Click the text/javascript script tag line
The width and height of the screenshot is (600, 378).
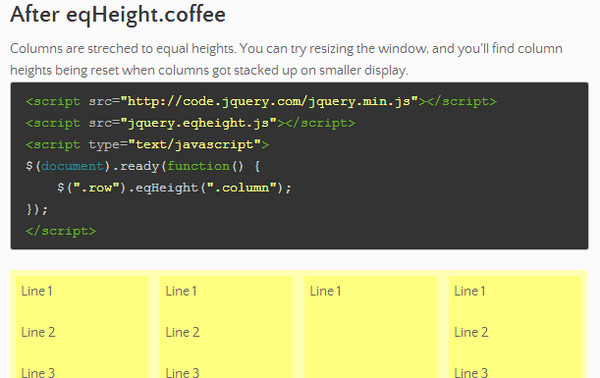coord(147,145)
